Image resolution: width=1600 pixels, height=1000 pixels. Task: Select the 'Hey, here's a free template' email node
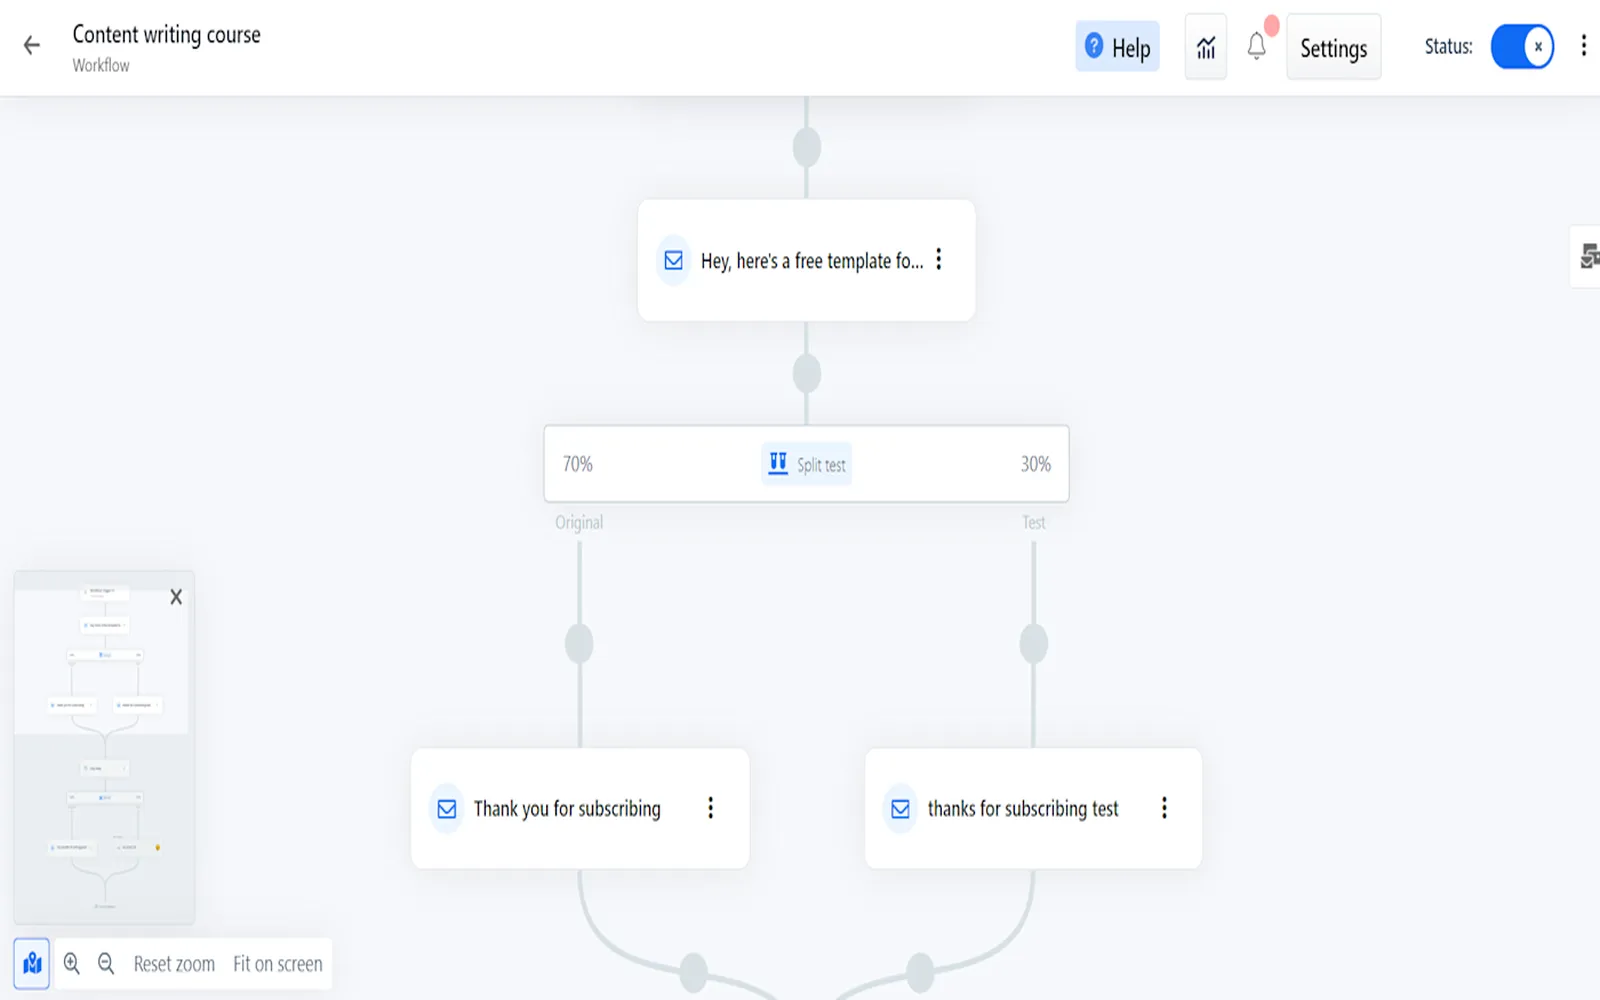[806, 260]
